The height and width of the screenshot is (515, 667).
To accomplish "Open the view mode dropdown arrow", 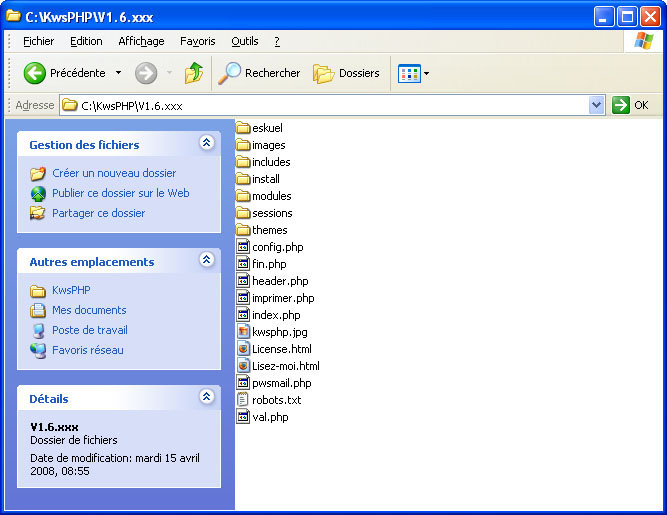I will pos(427,74).
